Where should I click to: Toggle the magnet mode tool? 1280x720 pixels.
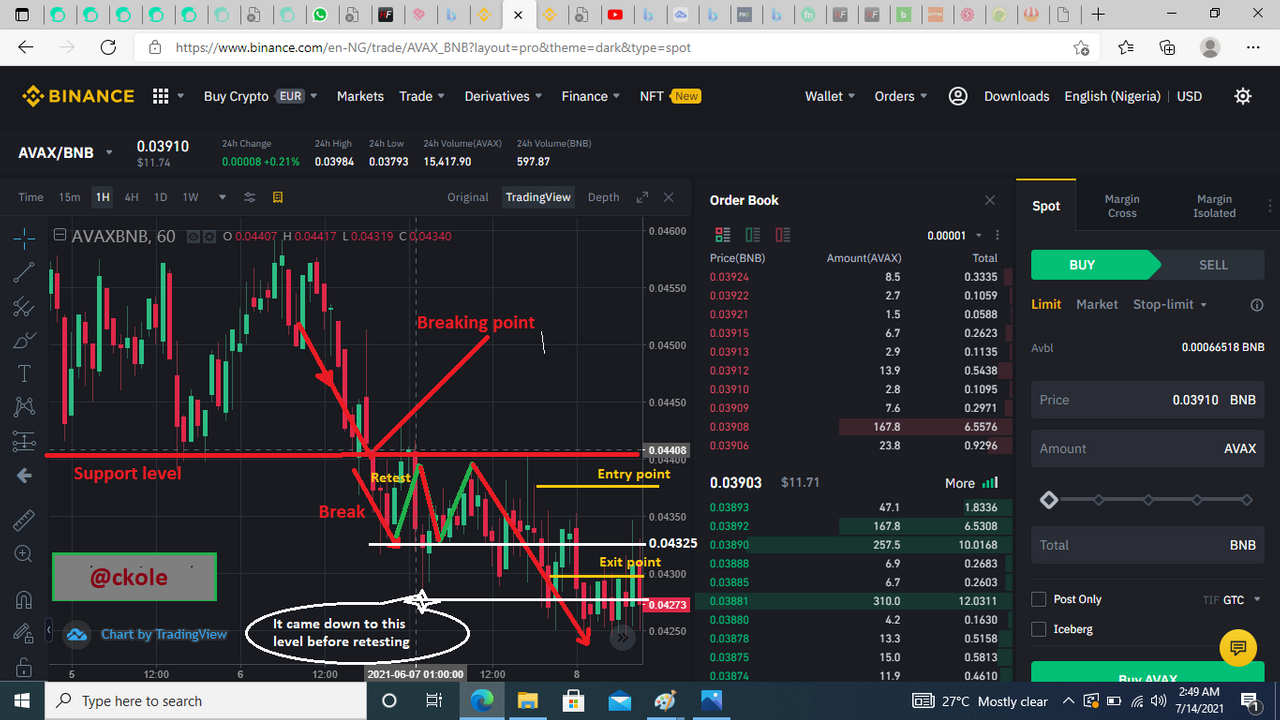24,599
